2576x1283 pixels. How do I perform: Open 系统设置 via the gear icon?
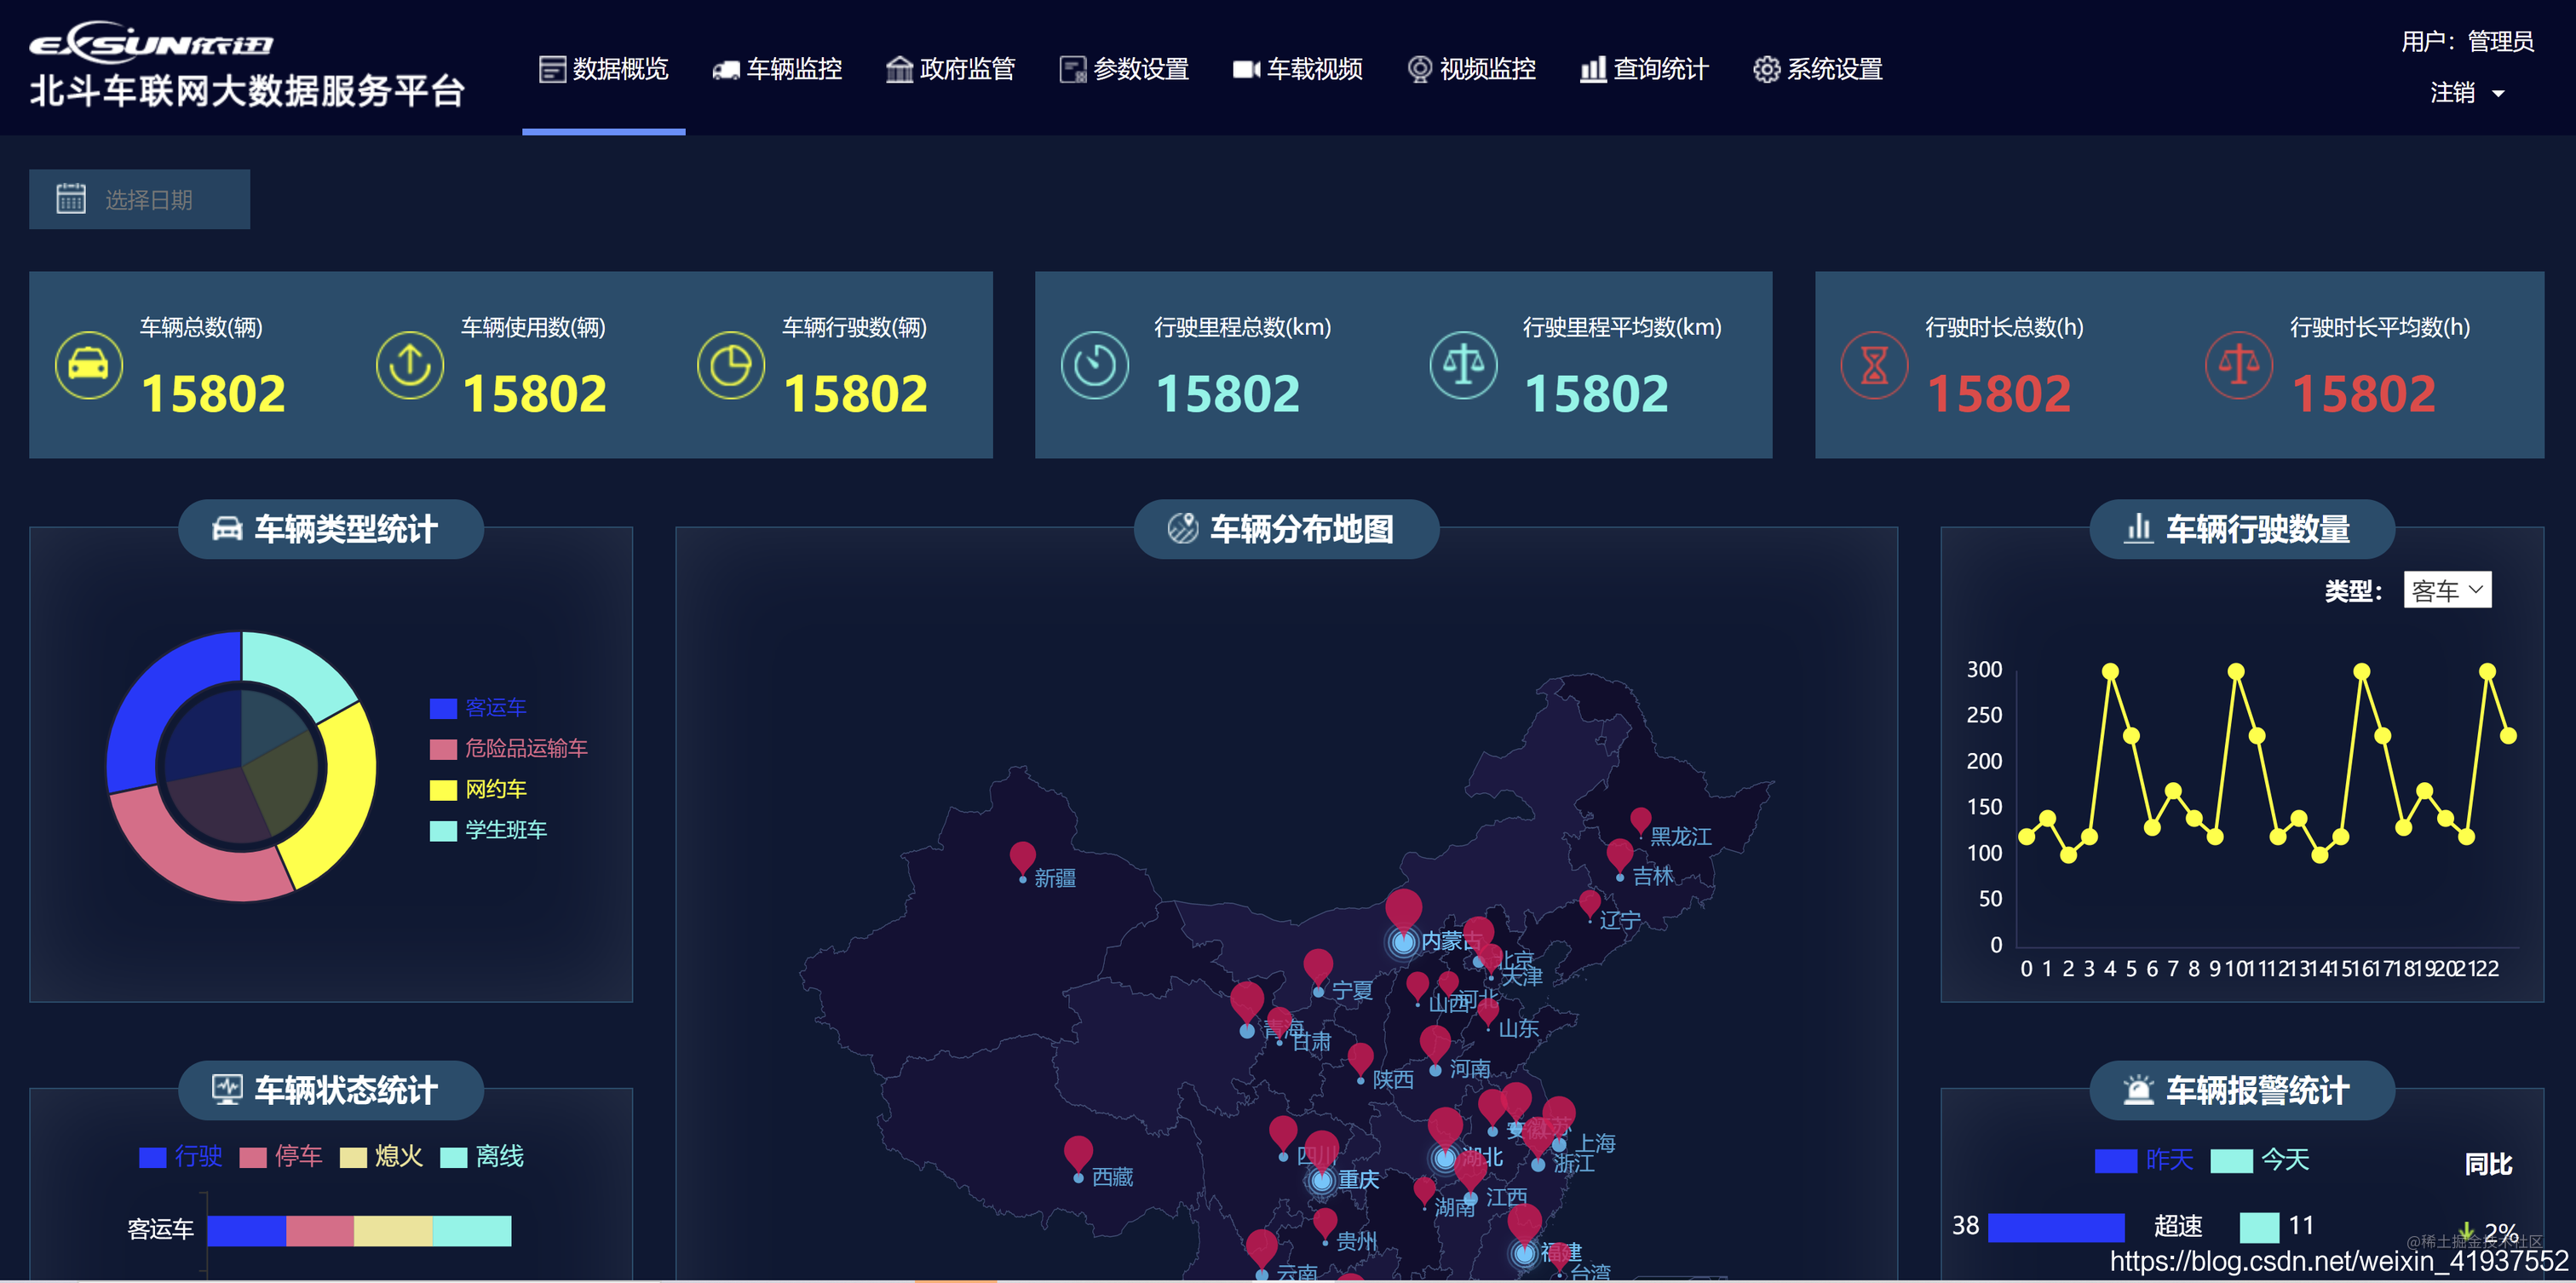coord(1766,68)
